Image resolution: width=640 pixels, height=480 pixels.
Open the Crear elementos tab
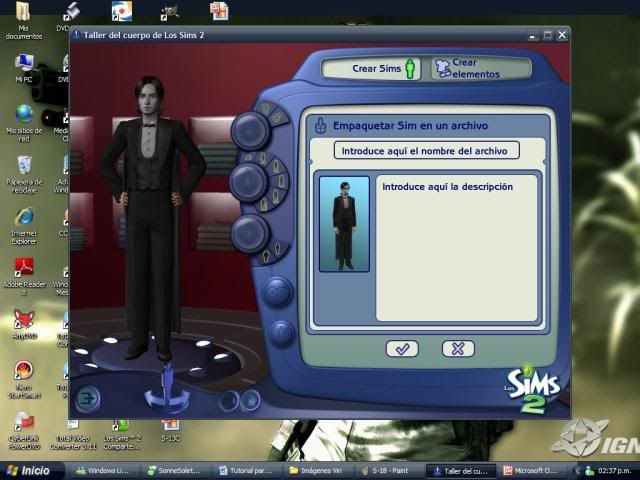tap(481, 69)
